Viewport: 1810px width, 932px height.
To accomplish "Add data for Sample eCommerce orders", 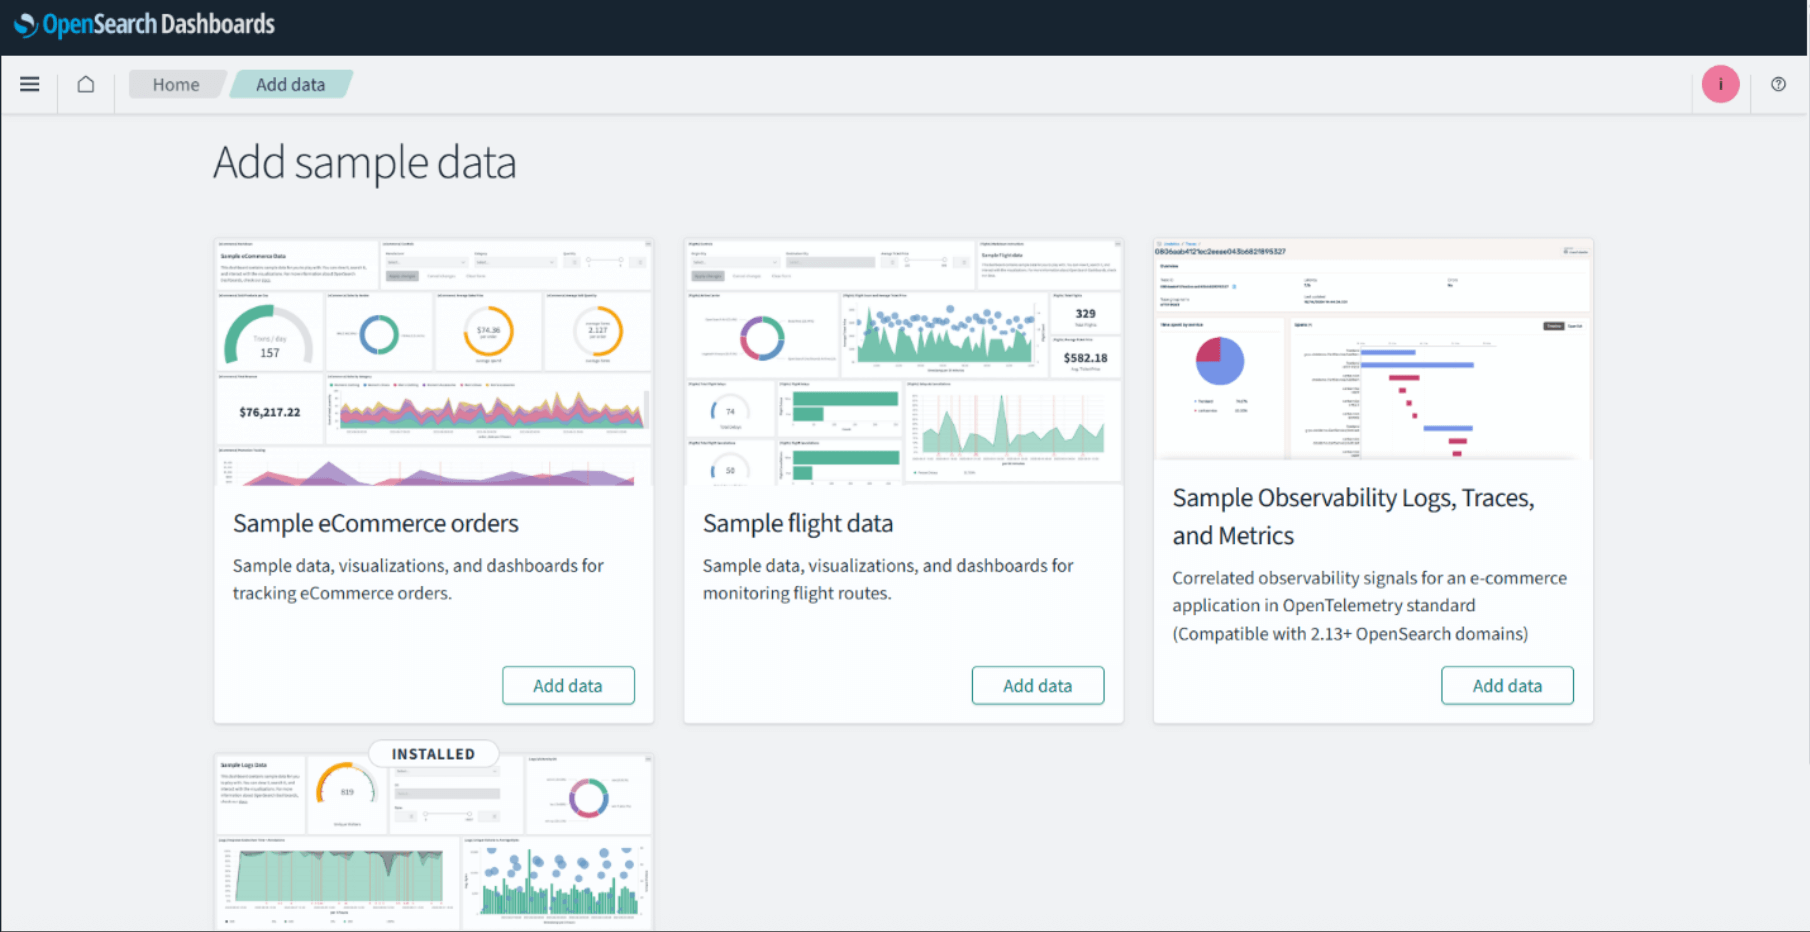I will [568, 685].
